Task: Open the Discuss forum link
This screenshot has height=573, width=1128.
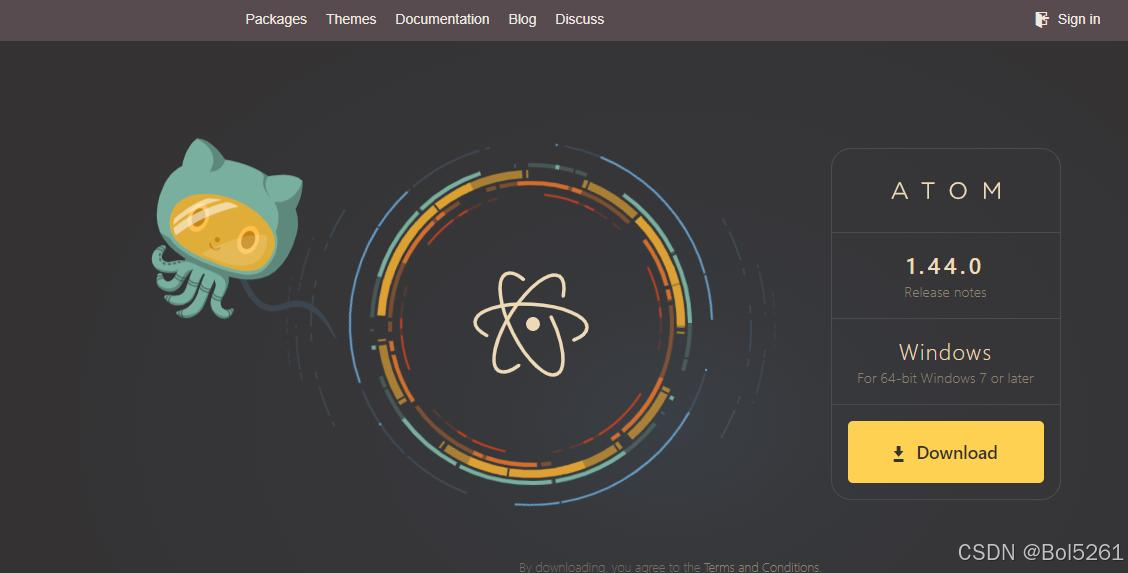Action: (580, 19)
